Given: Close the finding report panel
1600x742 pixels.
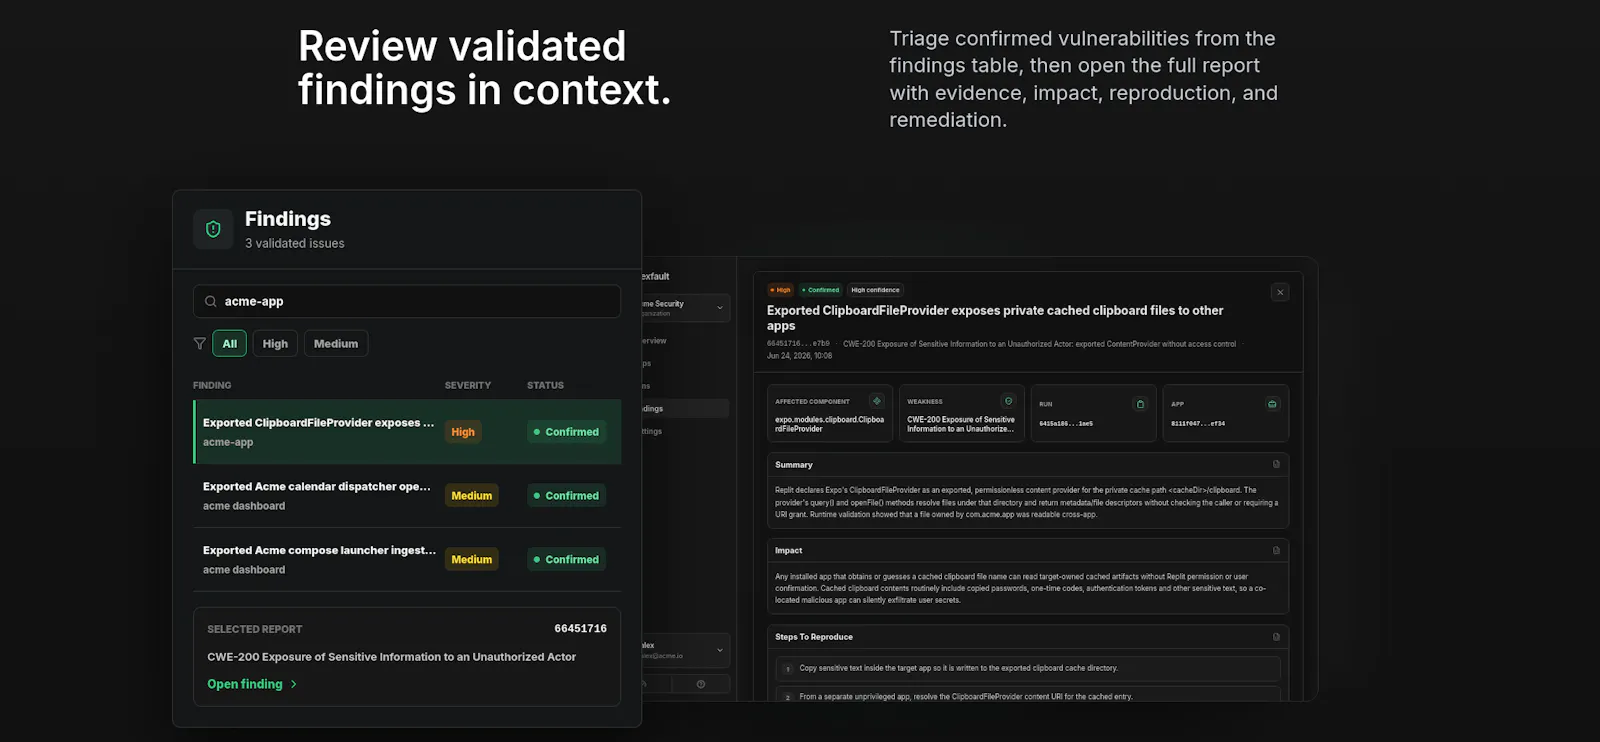Looking at the screenshot, I should pos(1280,292).
